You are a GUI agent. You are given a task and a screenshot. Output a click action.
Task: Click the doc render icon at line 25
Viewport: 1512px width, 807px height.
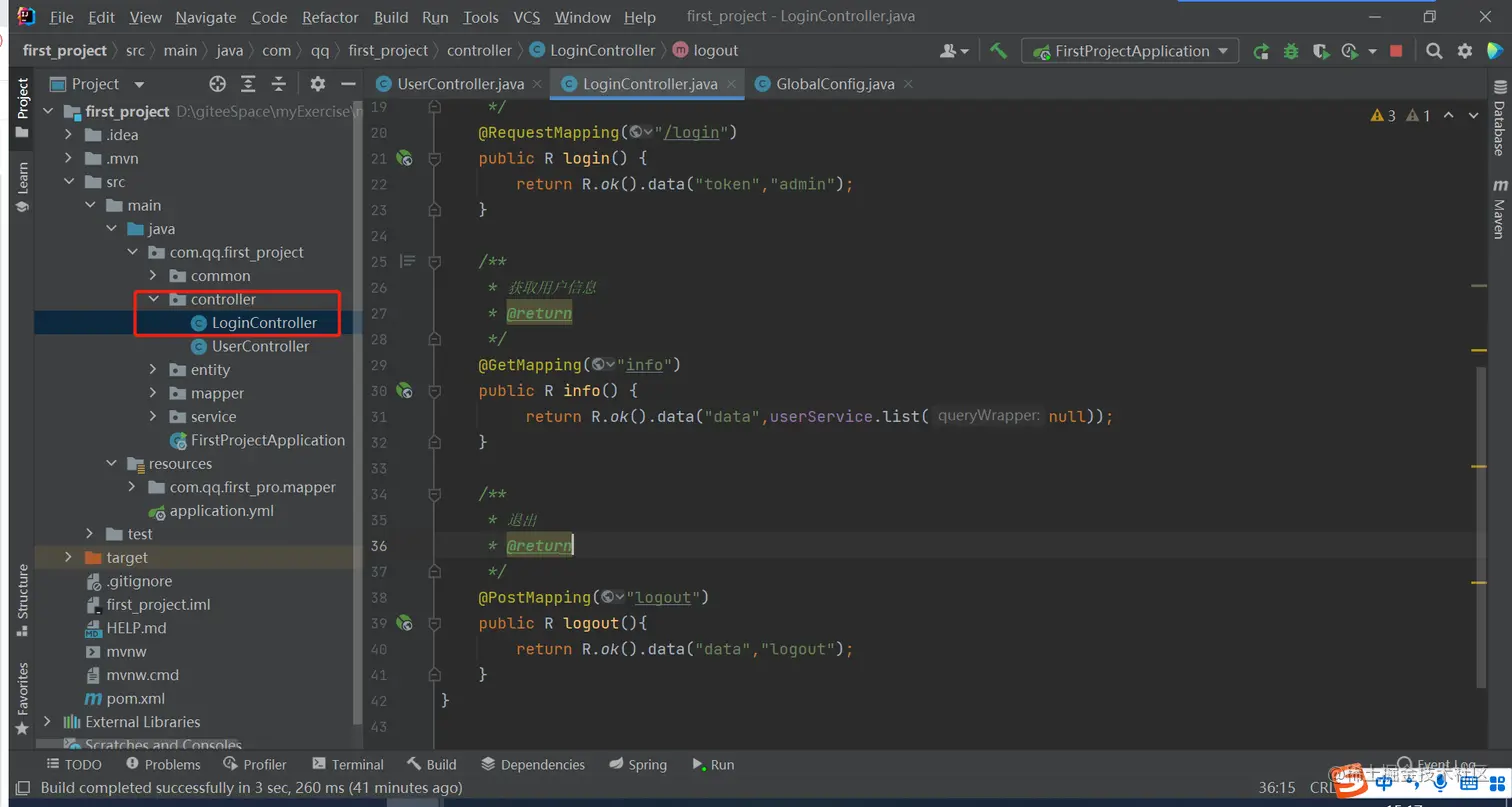407,261
